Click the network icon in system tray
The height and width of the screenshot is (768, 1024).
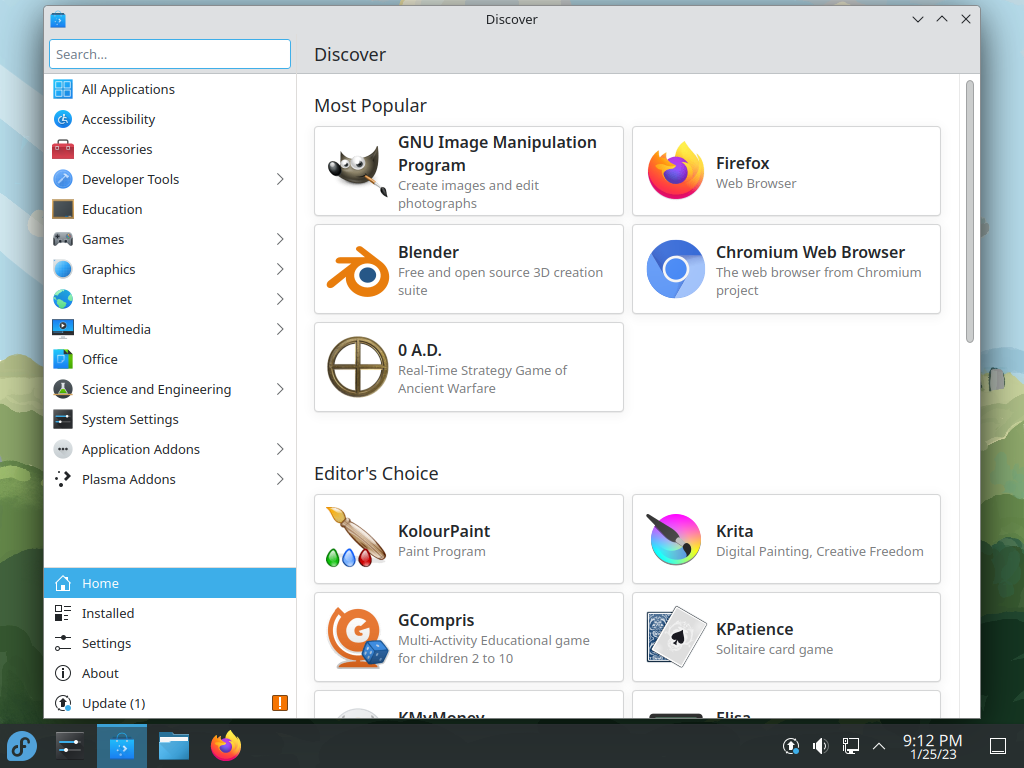(x=850, y=746)
